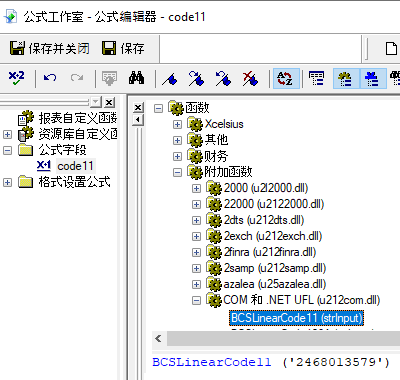Viewport: 400px width, 380px height.
Task: Click in formula text BCSLinearCode11 ('2468013579')
Action: pos(271,362)
